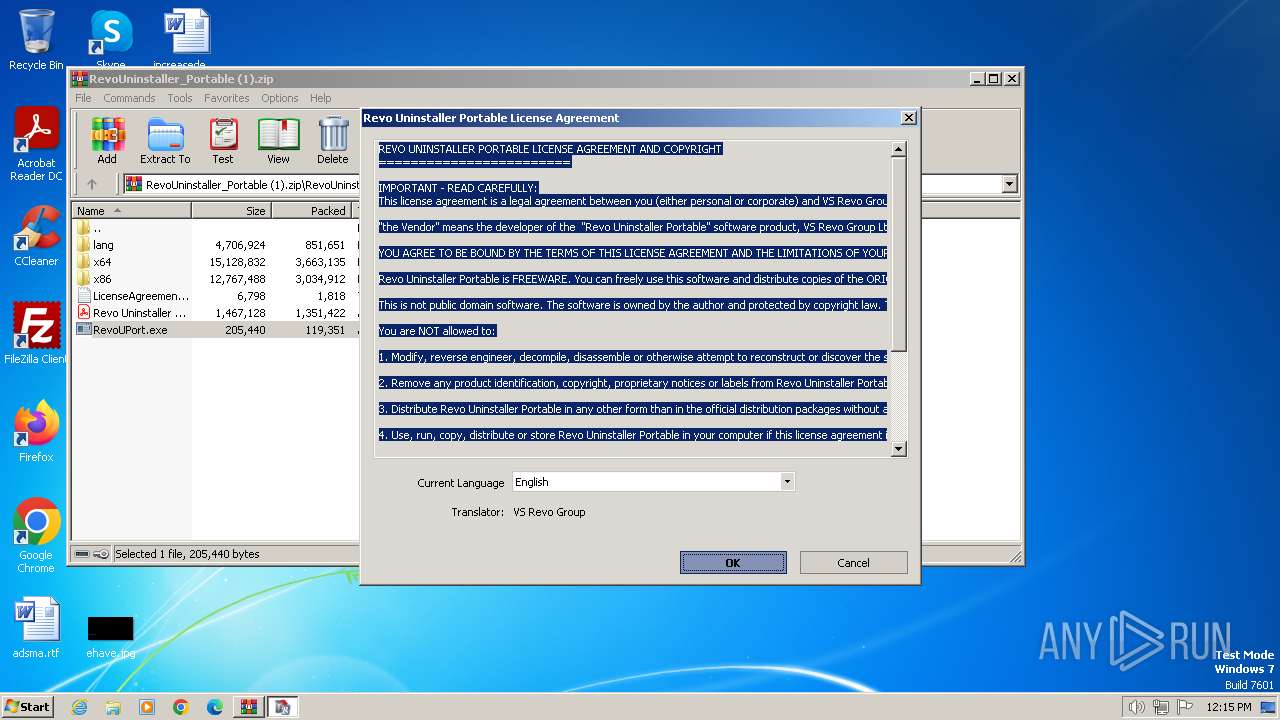
Task: Sort the file list by Name column
Action: 131,211
